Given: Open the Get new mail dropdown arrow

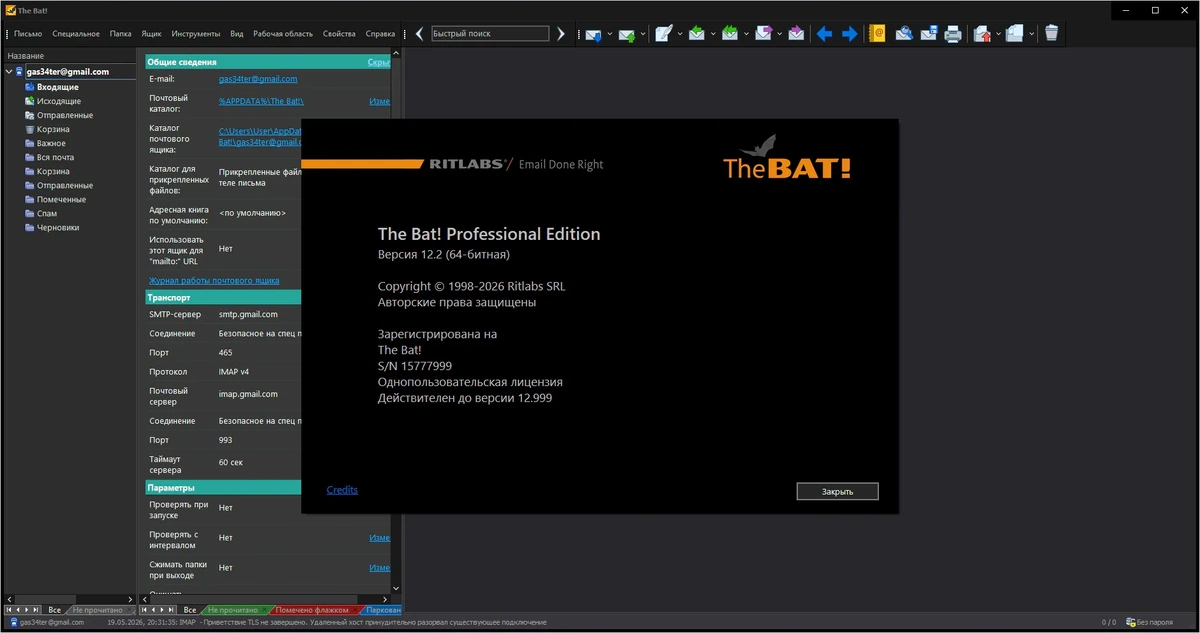Looking at the screenshot, I should click(x=609, y=33).
